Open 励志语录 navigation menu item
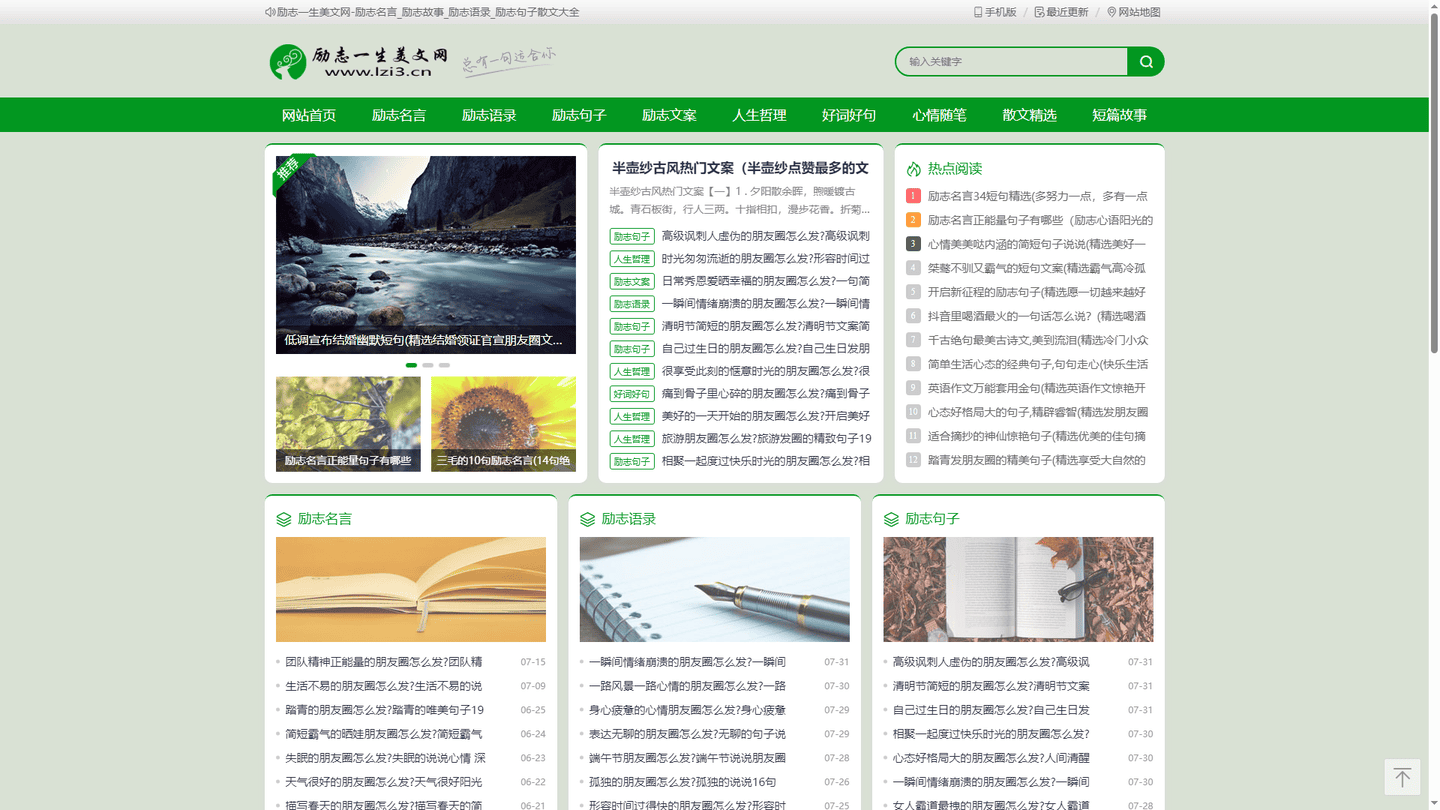This screenshot has width=1440, height=810. tap(489, 115)
